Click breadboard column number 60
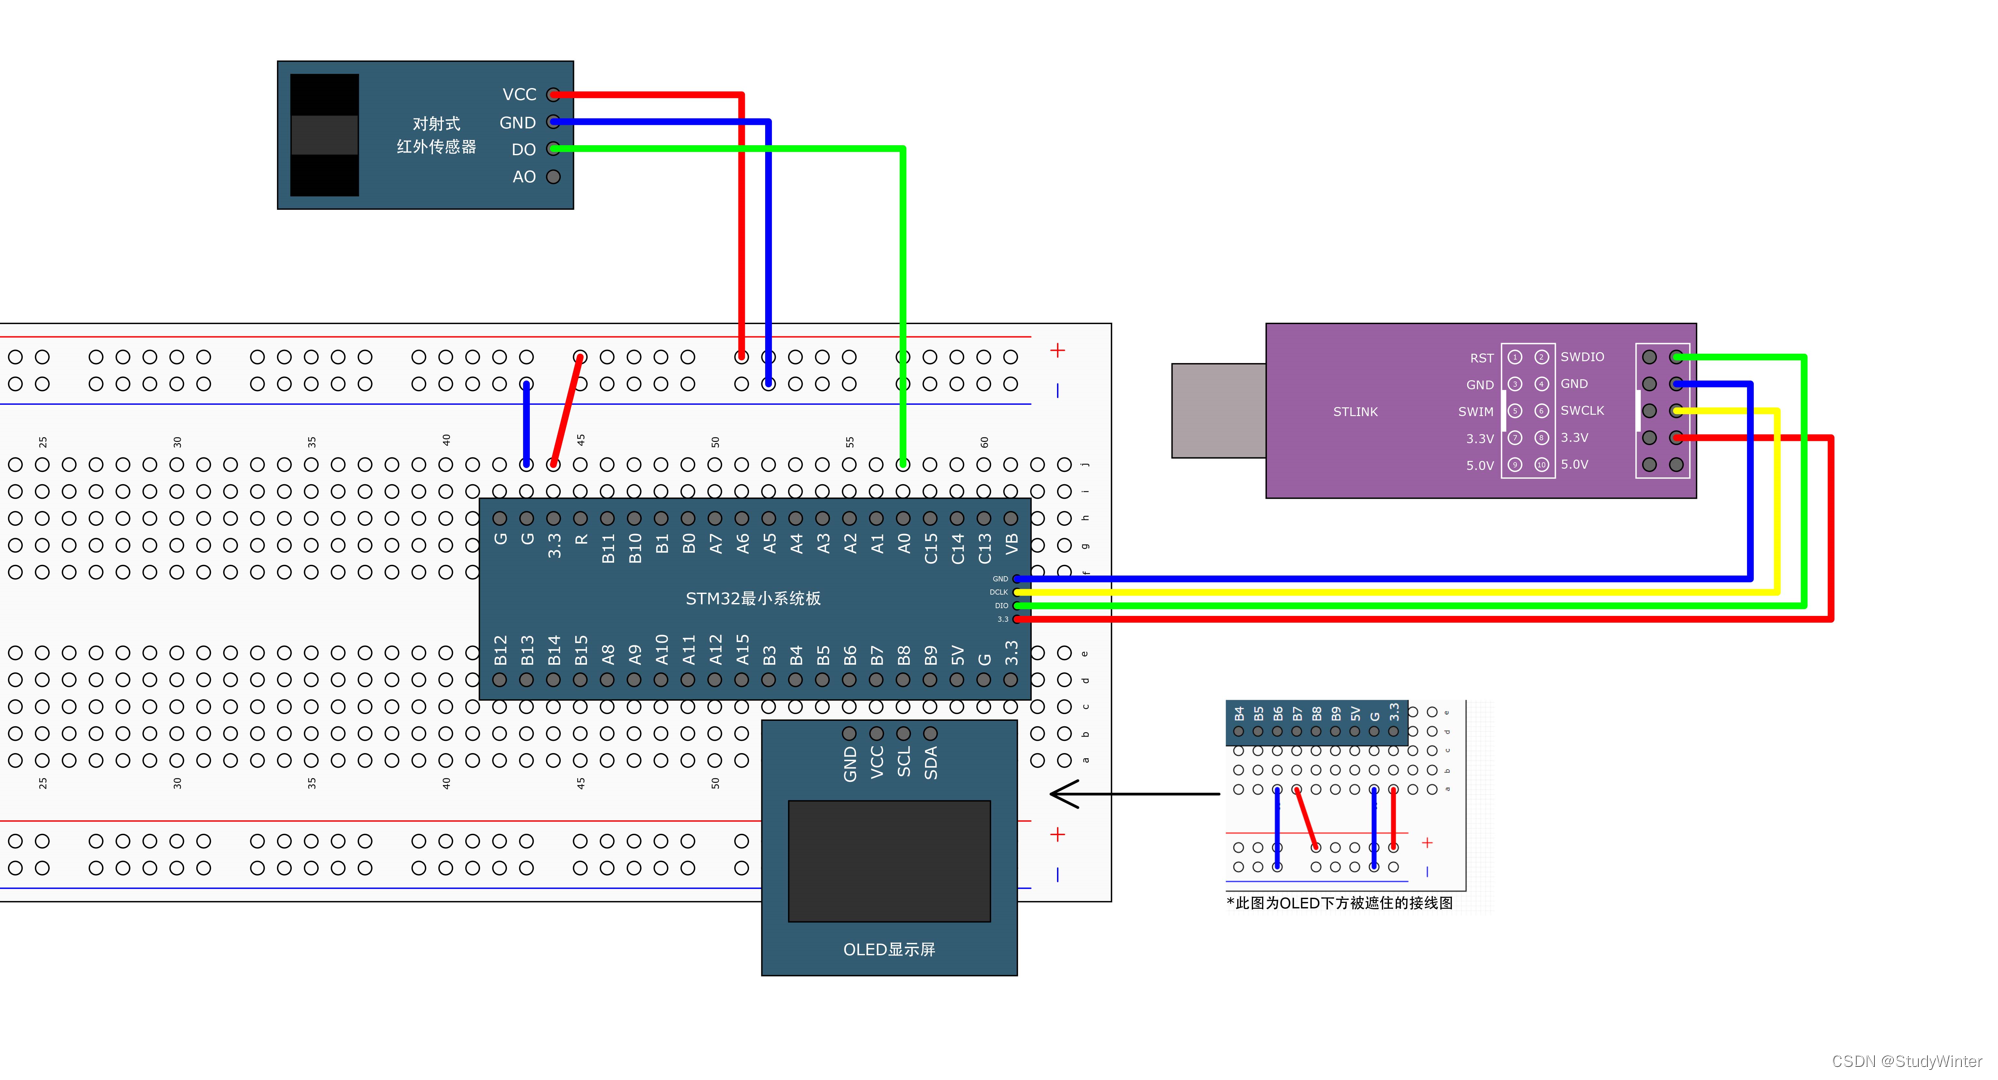Image resolution: width=1998 pixels, height=1080 pixels. tap(984, 441)
